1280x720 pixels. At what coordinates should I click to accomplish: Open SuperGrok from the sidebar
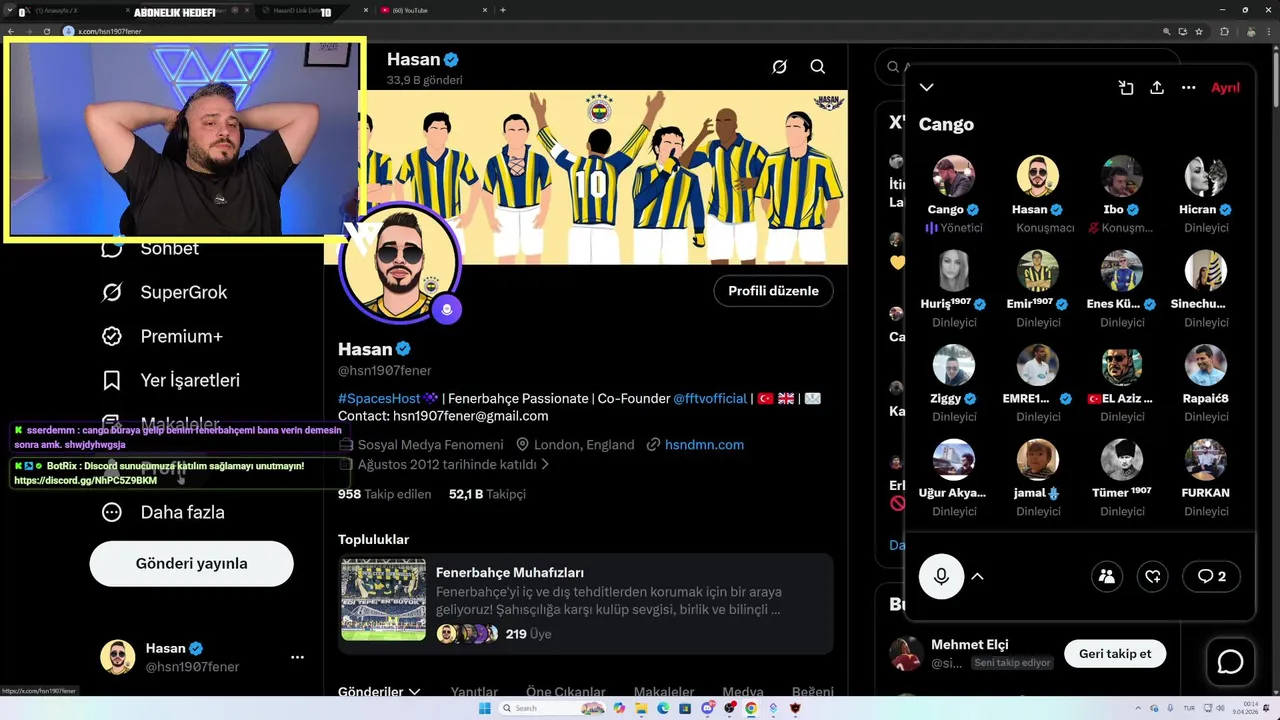click(165, 292)
